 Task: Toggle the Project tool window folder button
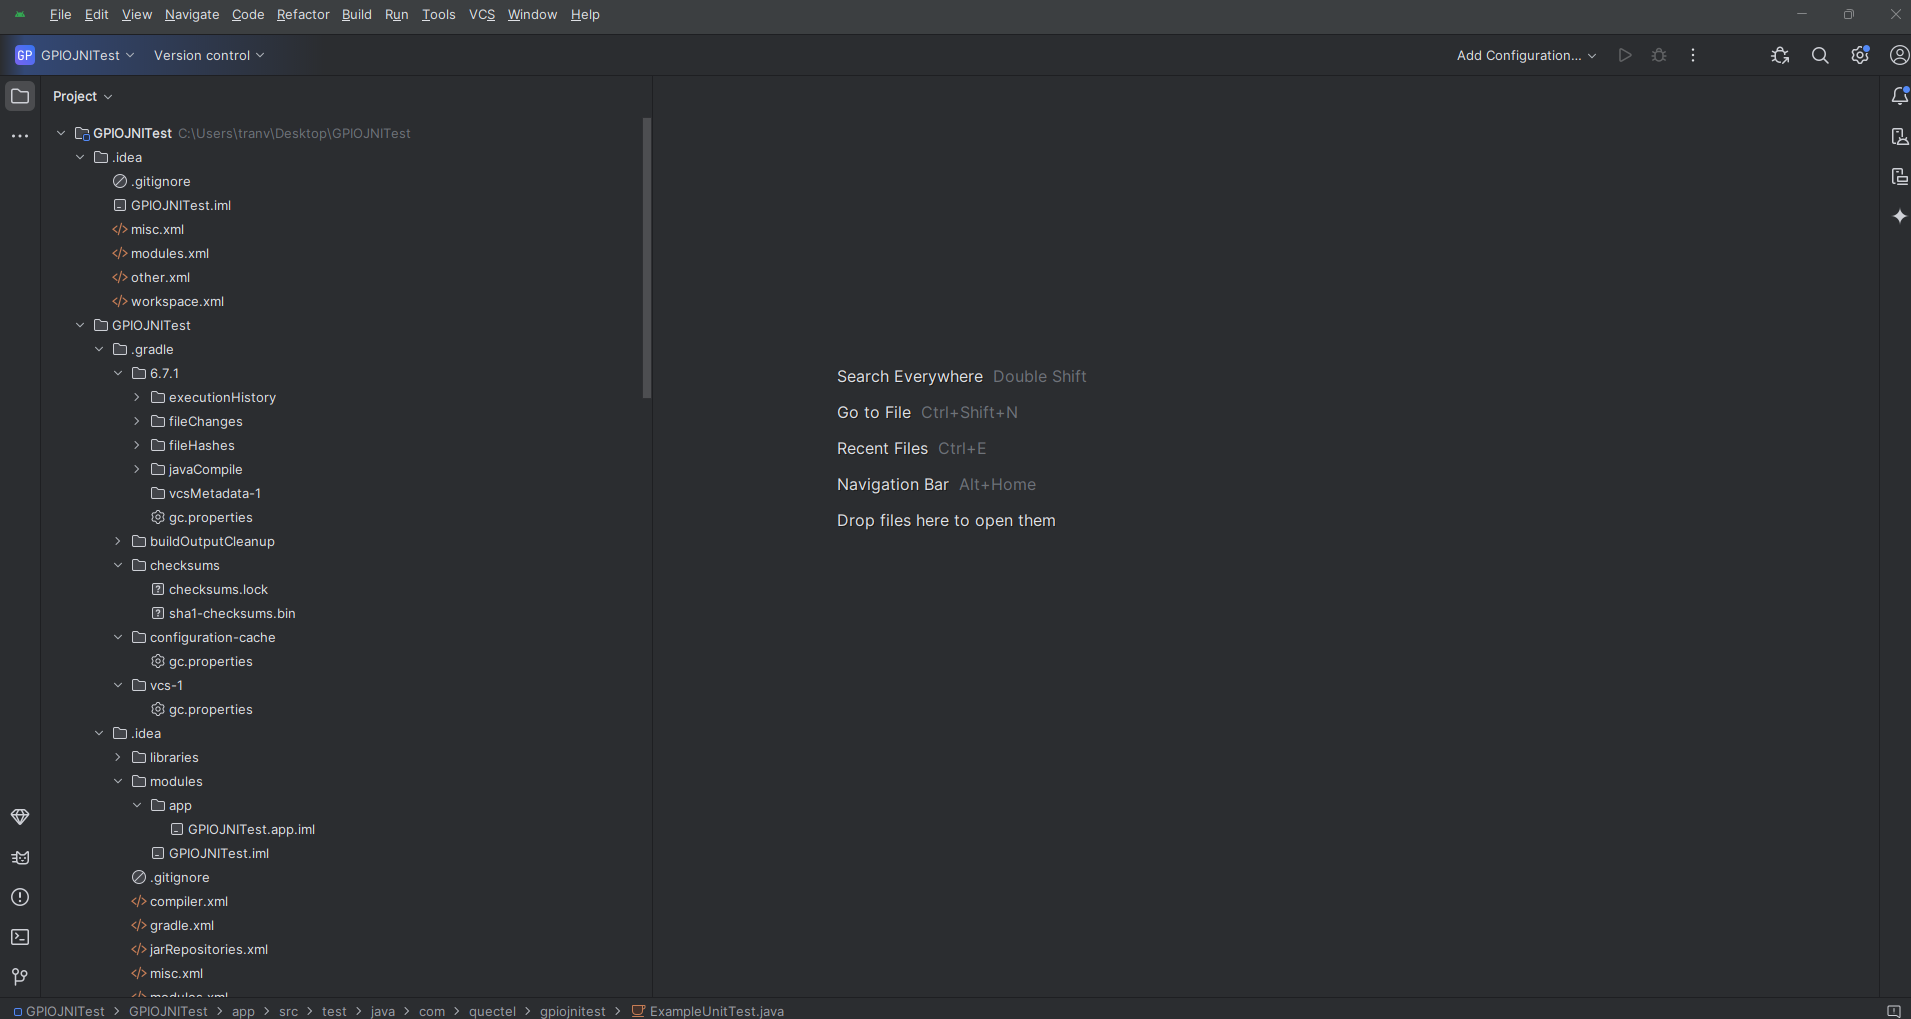coord(20,96)
